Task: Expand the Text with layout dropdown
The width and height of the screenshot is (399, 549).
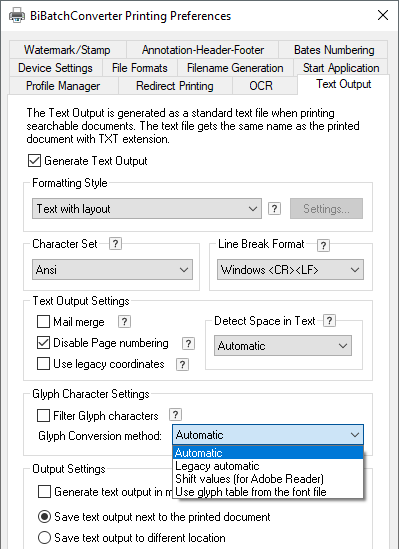Action: click(x=147, y=209)
